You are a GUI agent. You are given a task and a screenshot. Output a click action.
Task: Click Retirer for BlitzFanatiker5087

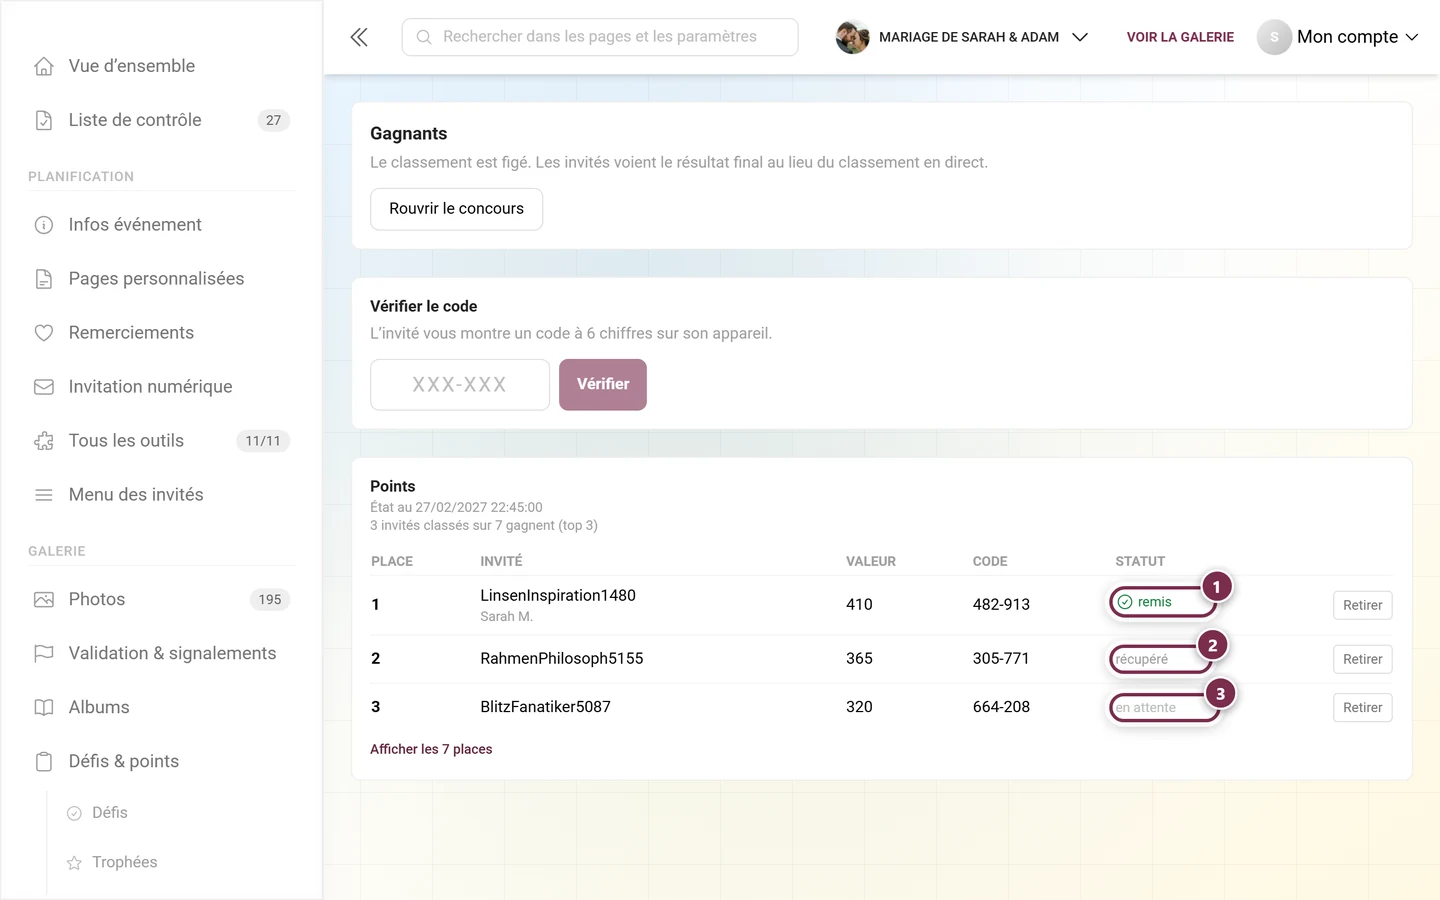coord(1362,707)
